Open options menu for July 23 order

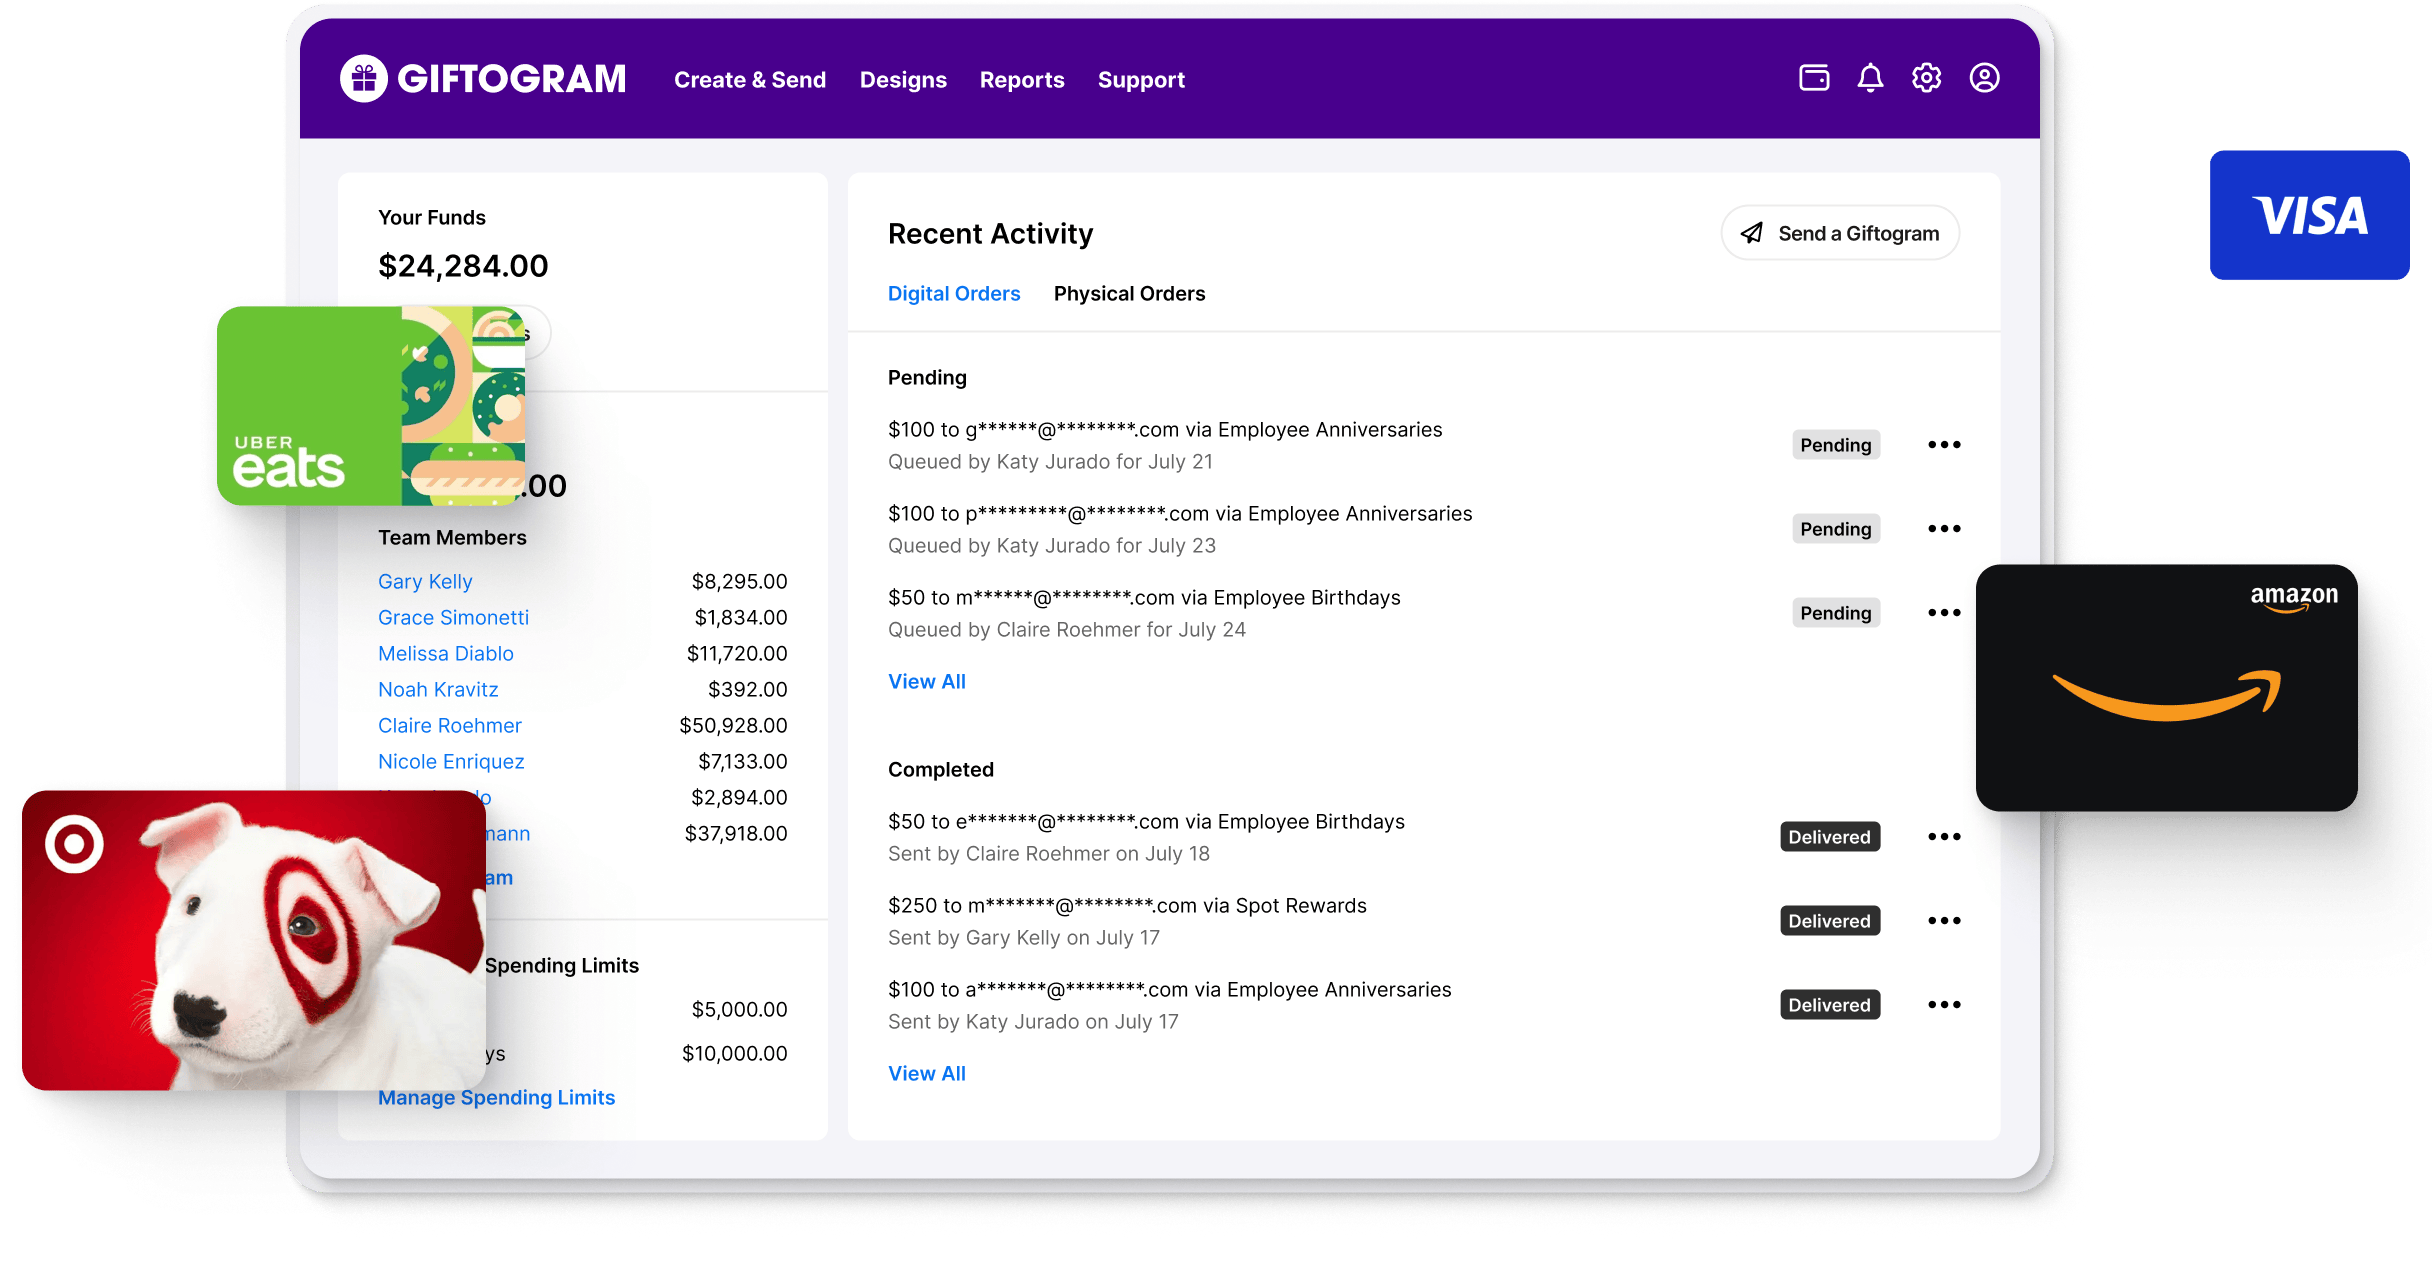point(1944,529)
